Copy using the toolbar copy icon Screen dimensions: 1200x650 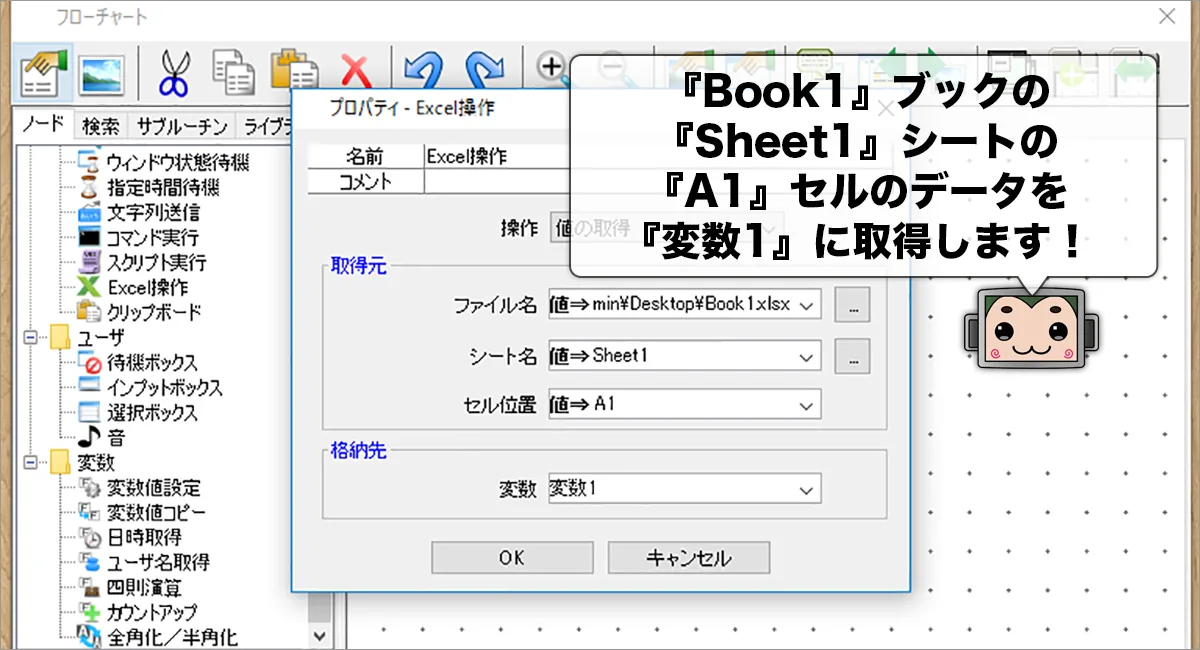click(x=233, y=73)
